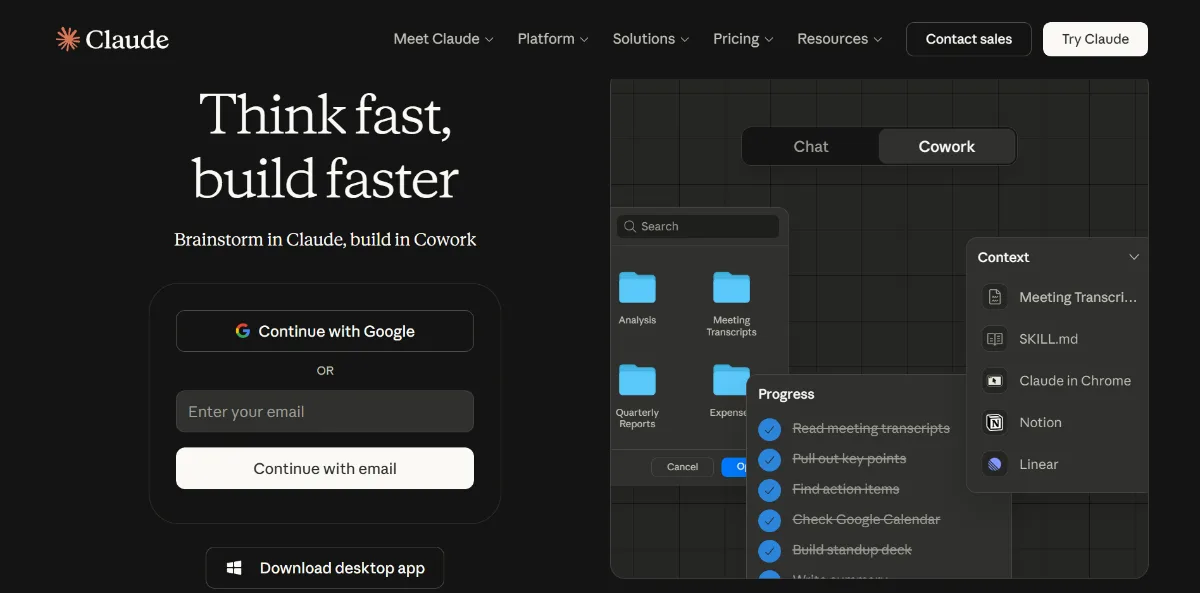1200x593 pixels.
Task: Click the 'SKILL.md' text in Context
Action: [1048, 339]
